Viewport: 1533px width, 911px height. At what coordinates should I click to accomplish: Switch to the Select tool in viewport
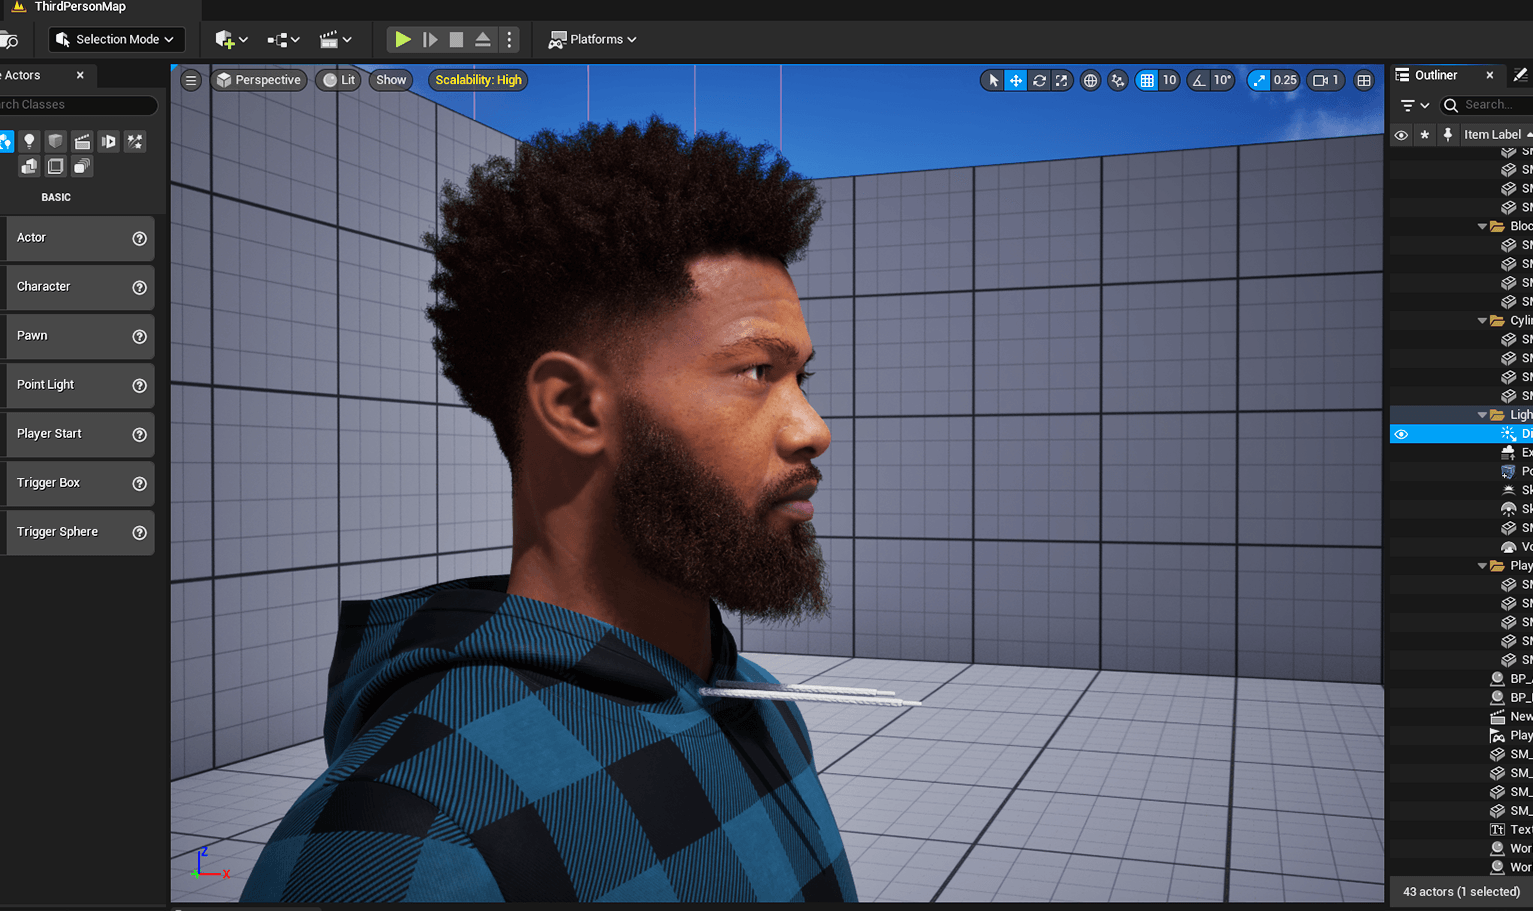992,80
